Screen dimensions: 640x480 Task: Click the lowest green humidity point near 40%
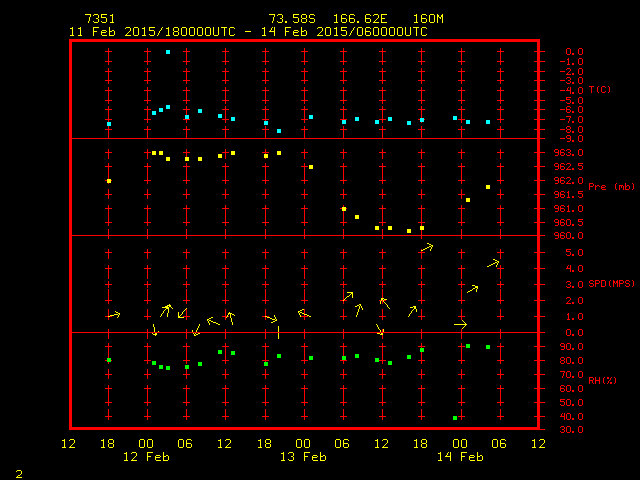tap(455, 418)
